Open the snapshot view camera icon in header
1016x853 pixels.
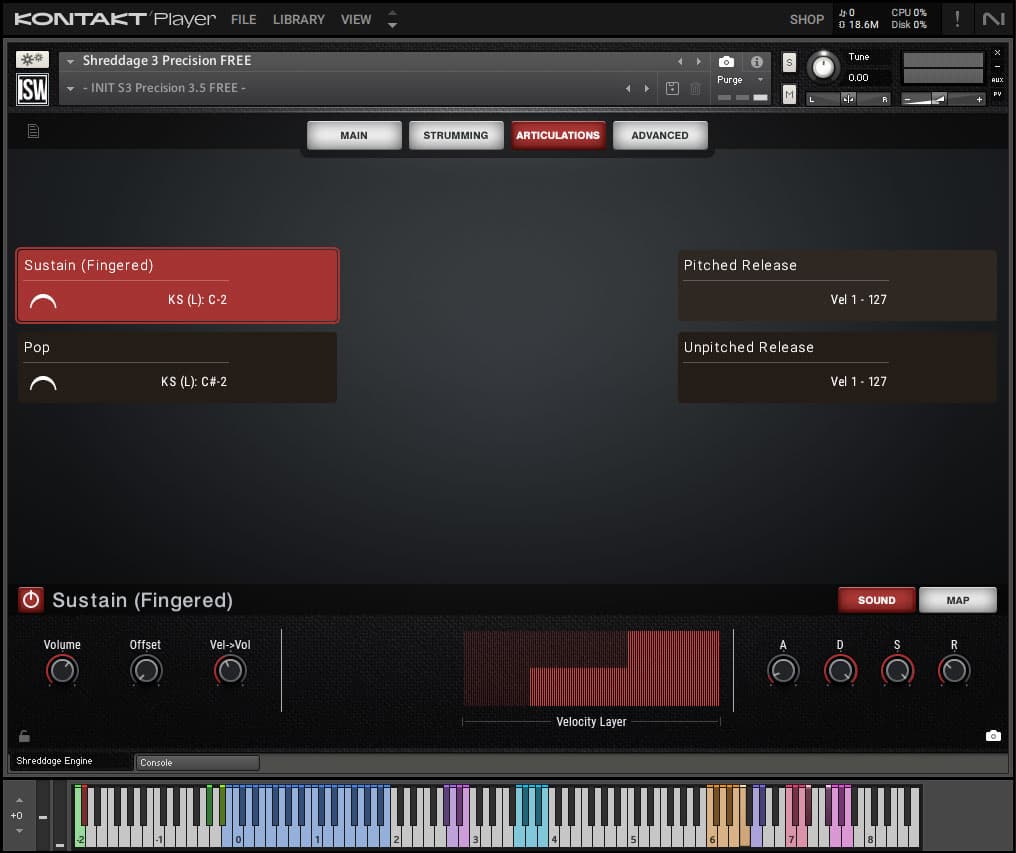tap(726, 62)
